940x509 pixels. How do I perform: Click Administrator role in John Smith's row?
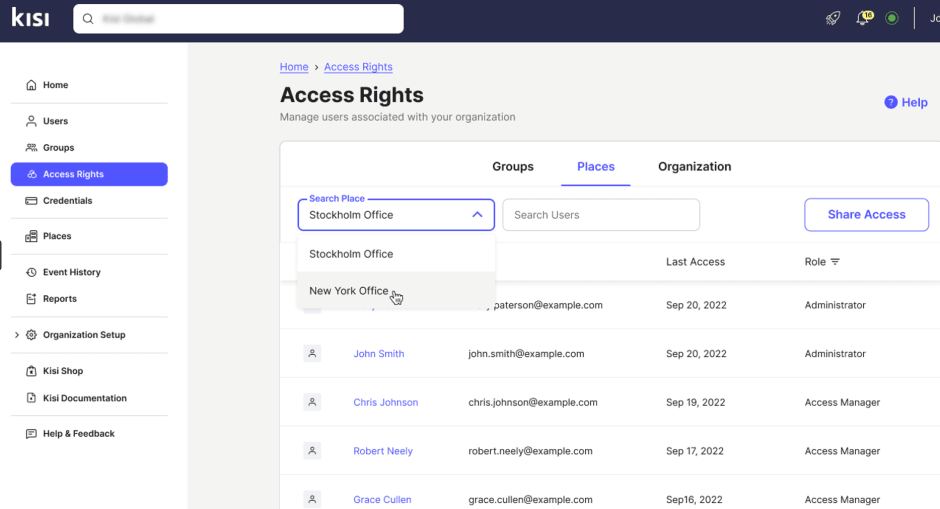tap(835, 354)
